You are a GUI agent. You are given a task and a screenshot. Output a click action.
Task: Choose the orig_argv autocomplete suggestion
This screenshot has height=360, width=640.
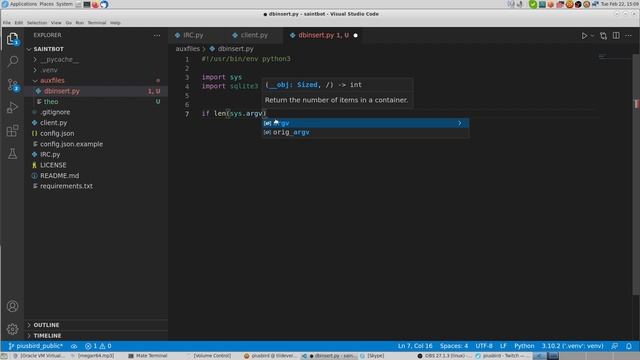[365, 132]
